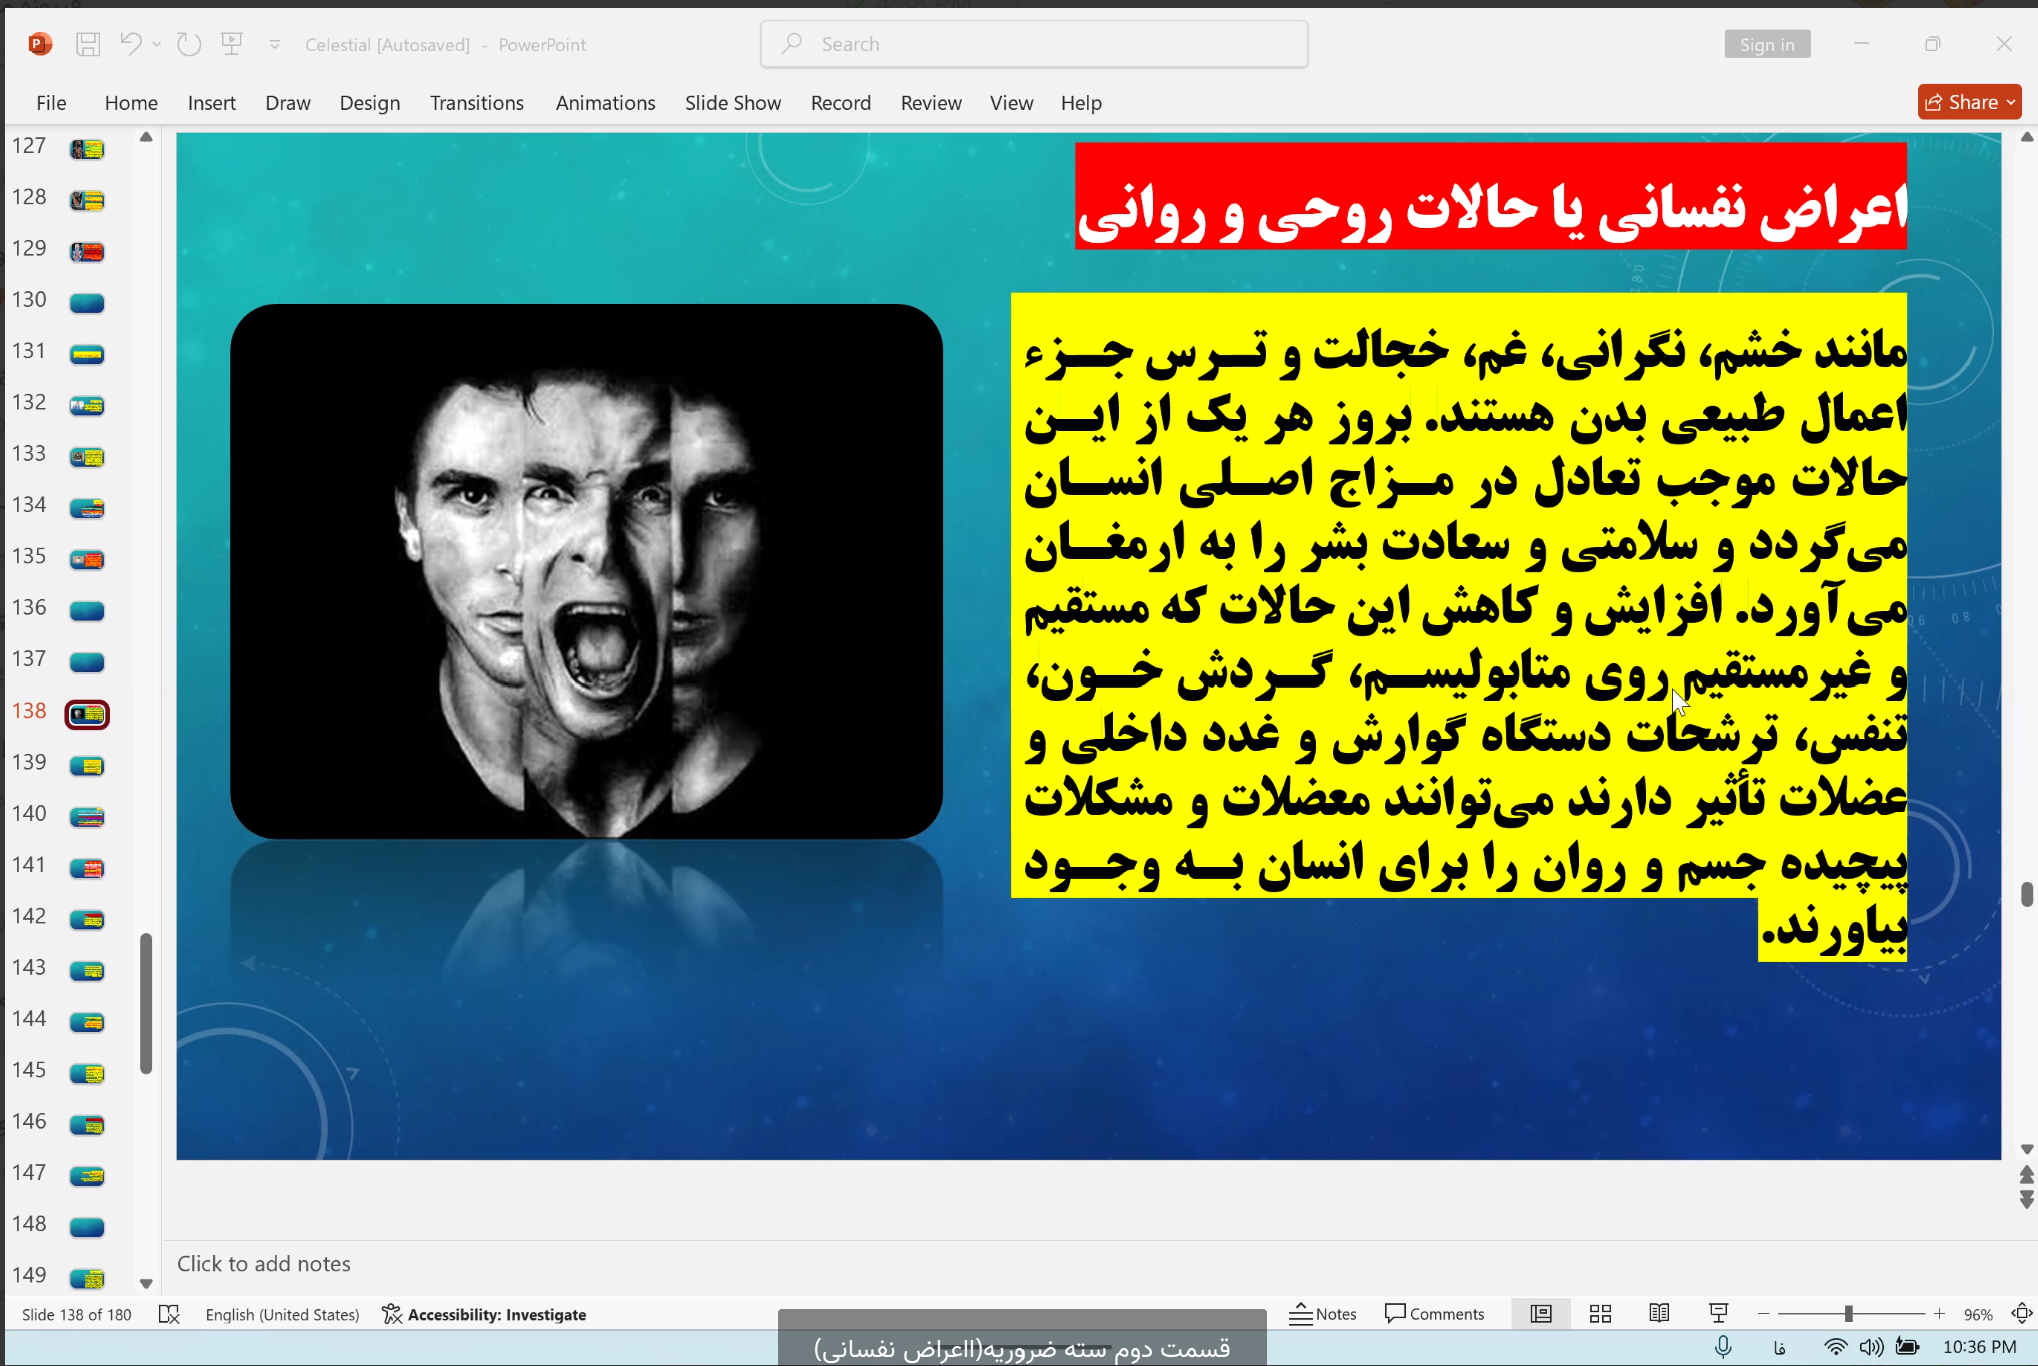Click the Sign in button

click(1766, 44)
